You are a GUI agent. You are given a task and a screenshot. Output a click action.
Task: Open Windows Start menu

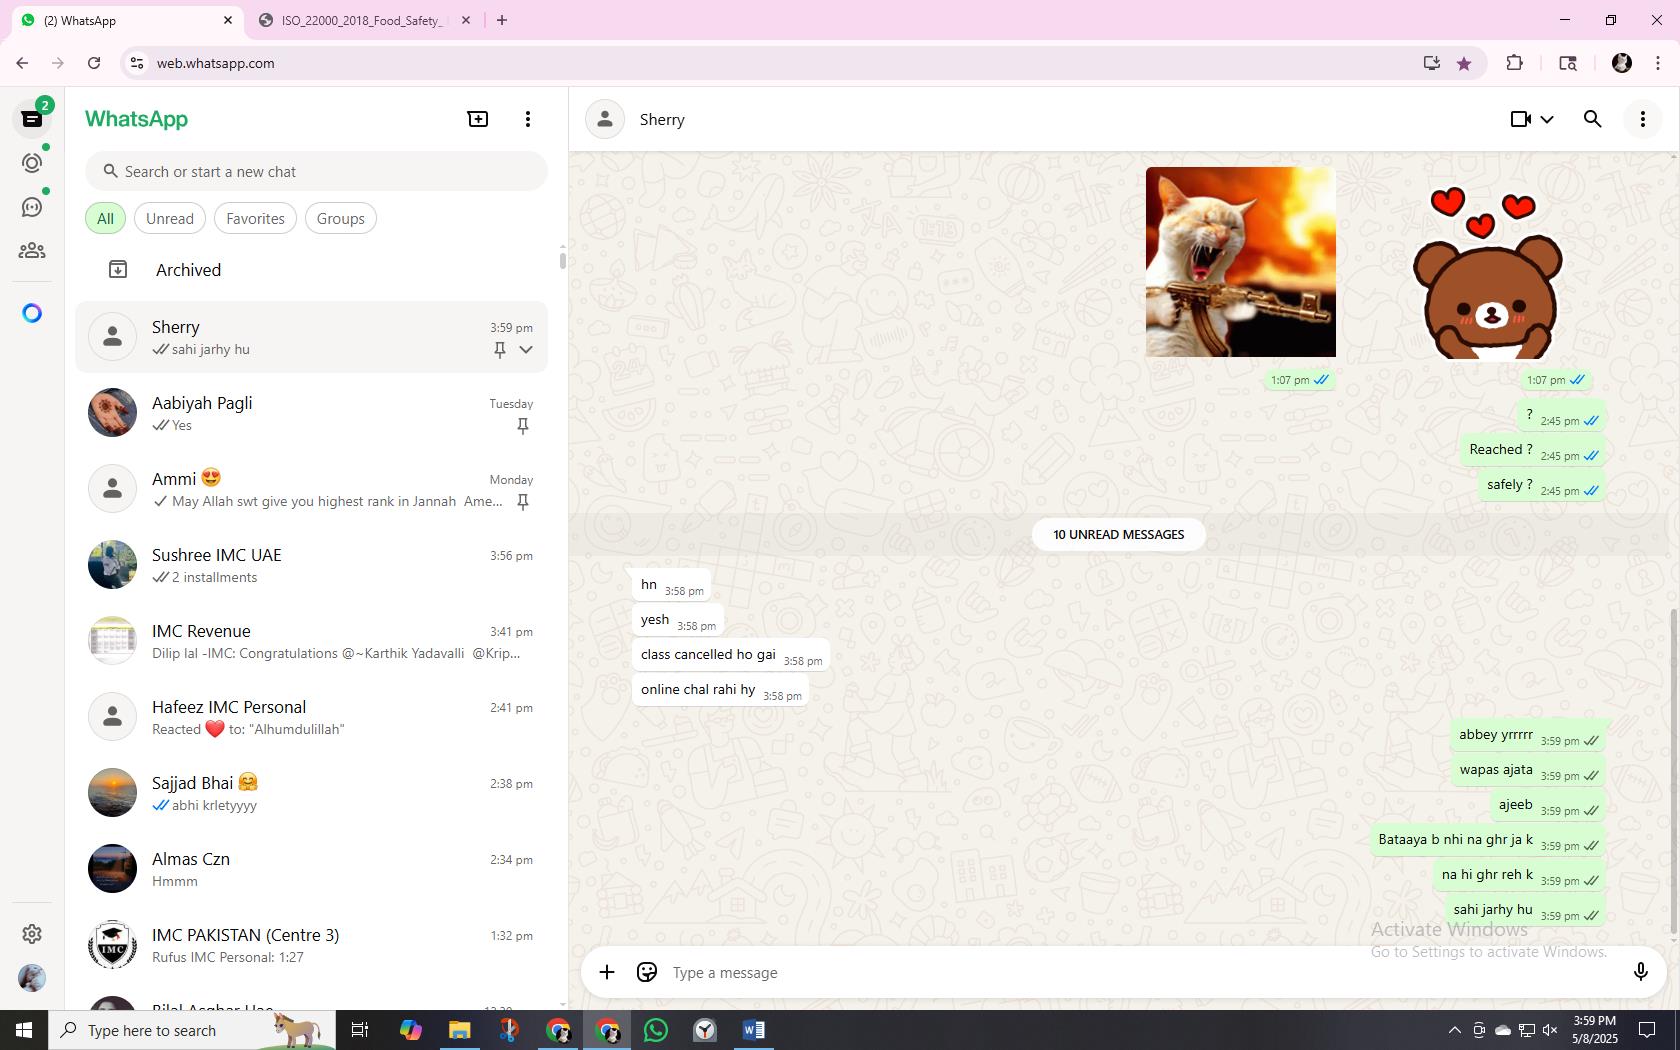24,1030
